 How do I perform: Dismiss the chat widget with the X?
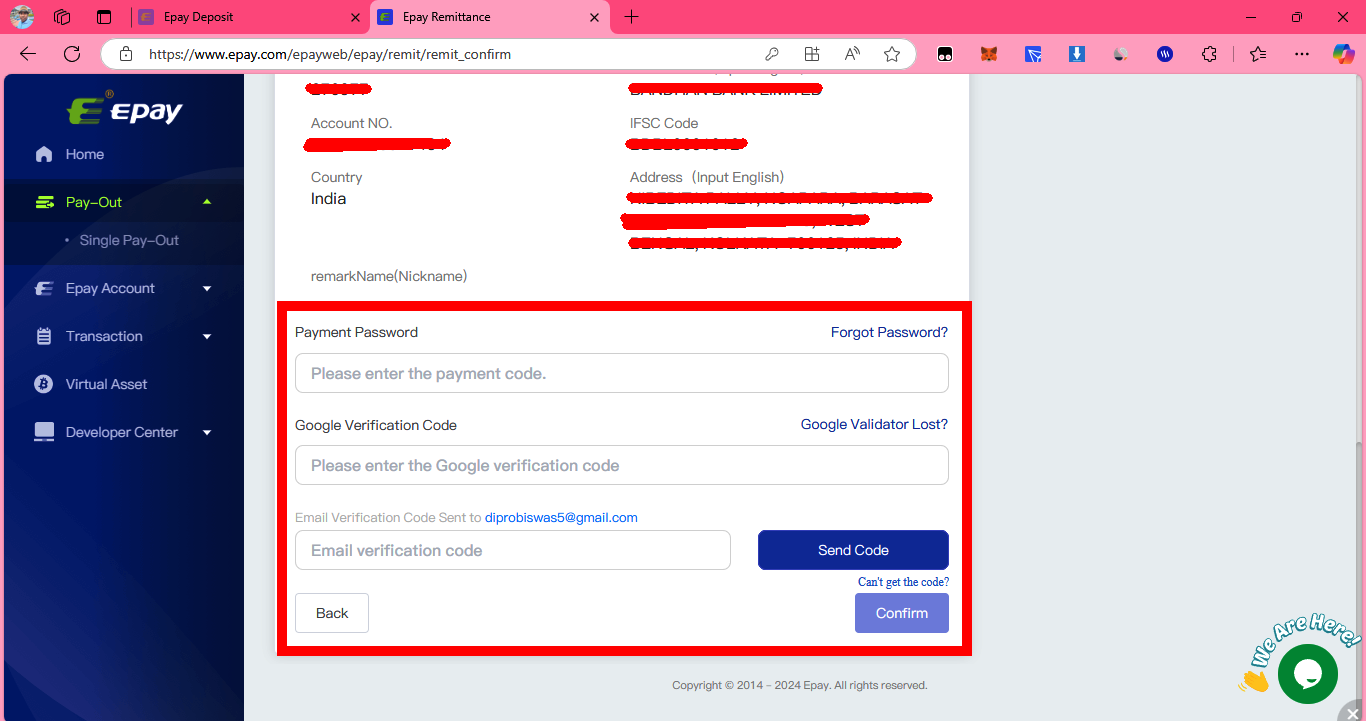point(1352,713)
